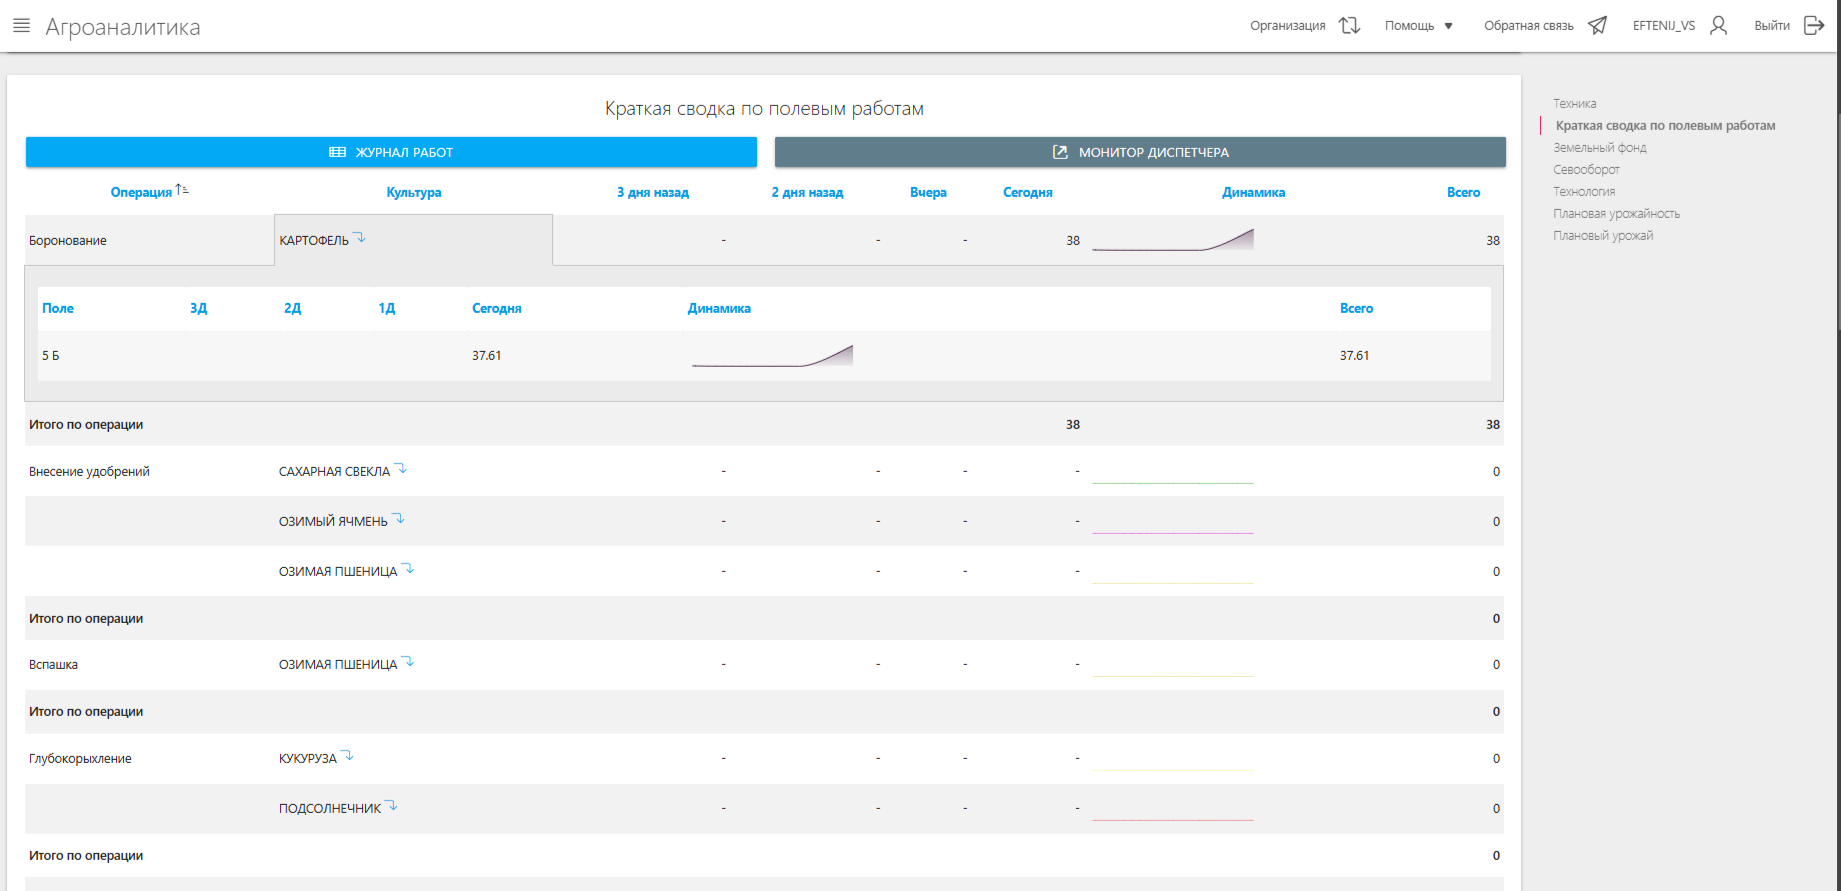Collapse the КАРТОФЕЛЬ culture row
Image resolution: width=1841 pixels, height=891 pixels.
coord(360,238)
